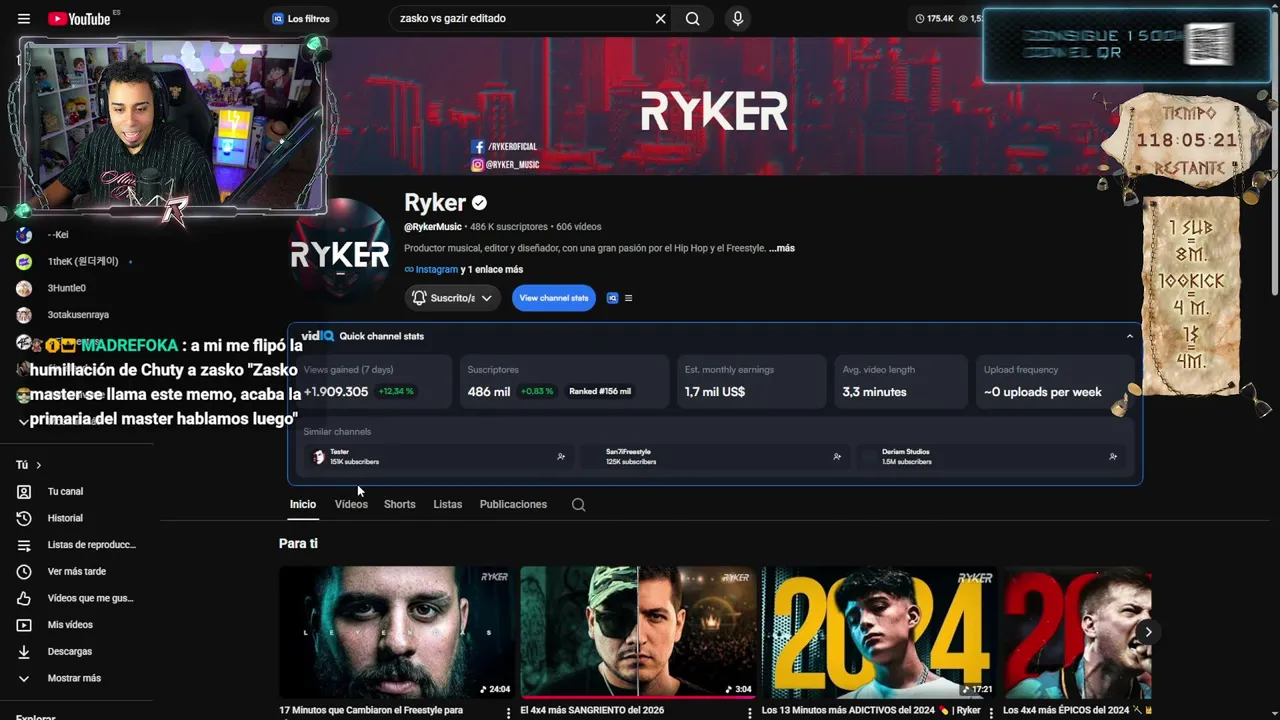Run search with magnifier button
This screenshot has height=720, width=1280.
(692, 19)
